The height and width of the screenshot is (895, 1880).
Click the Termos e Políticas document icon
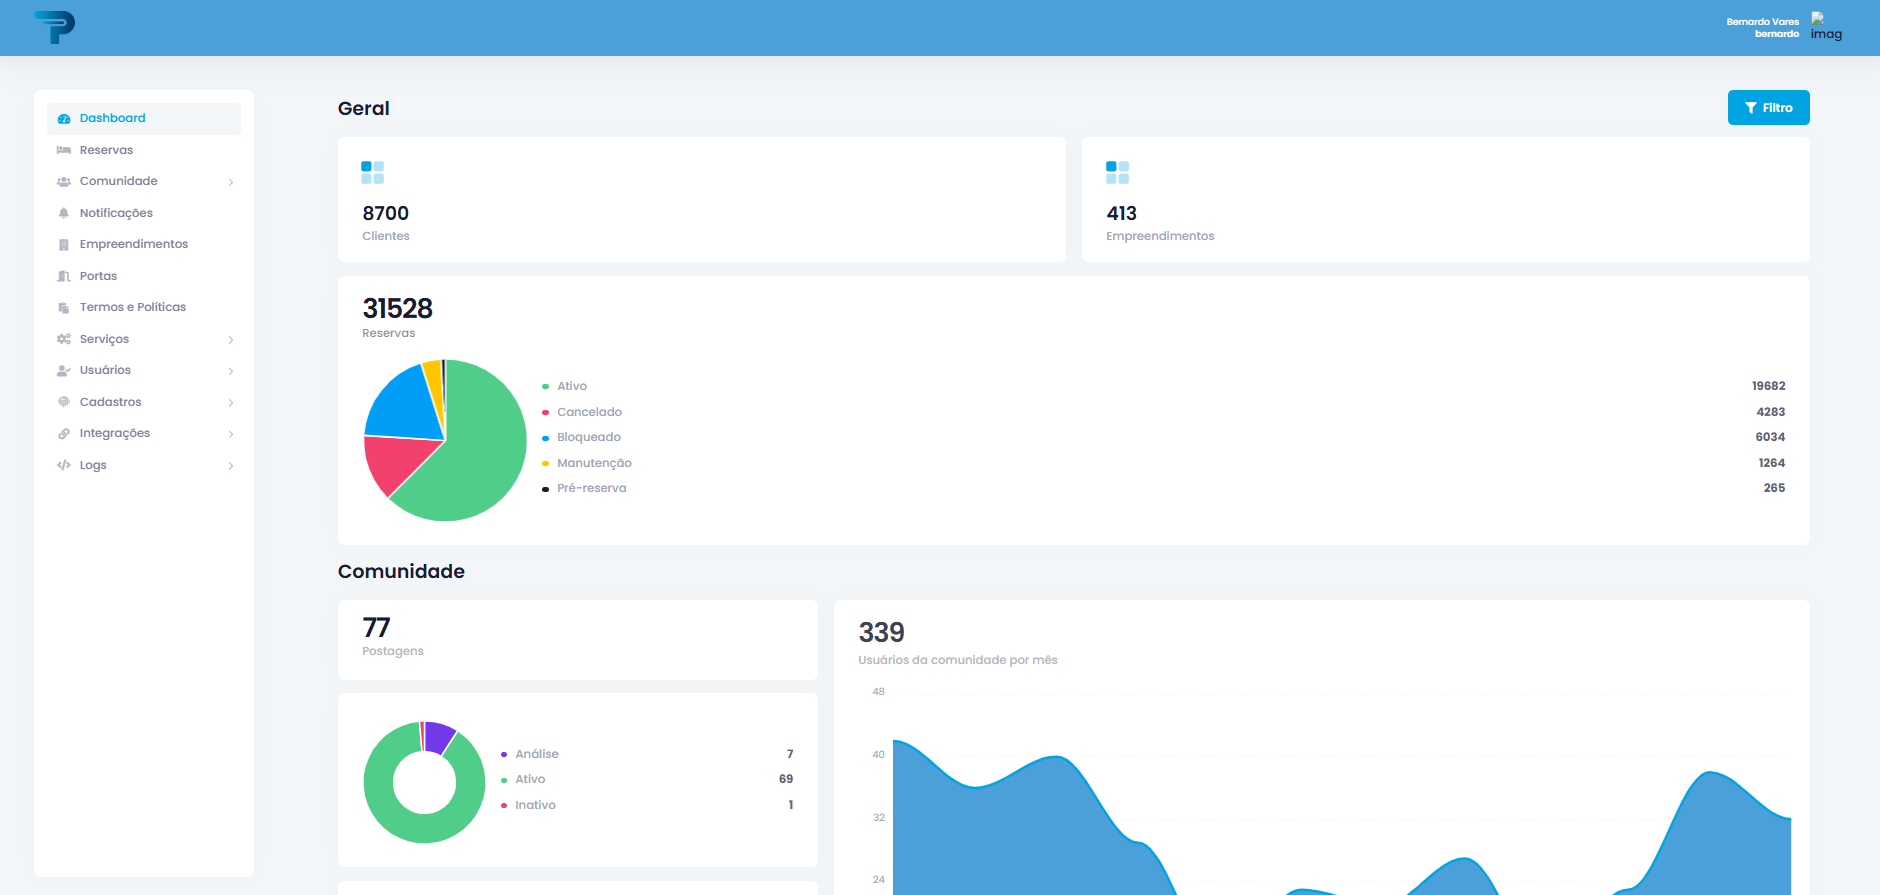pyautogui.click(x=64, y=308)
